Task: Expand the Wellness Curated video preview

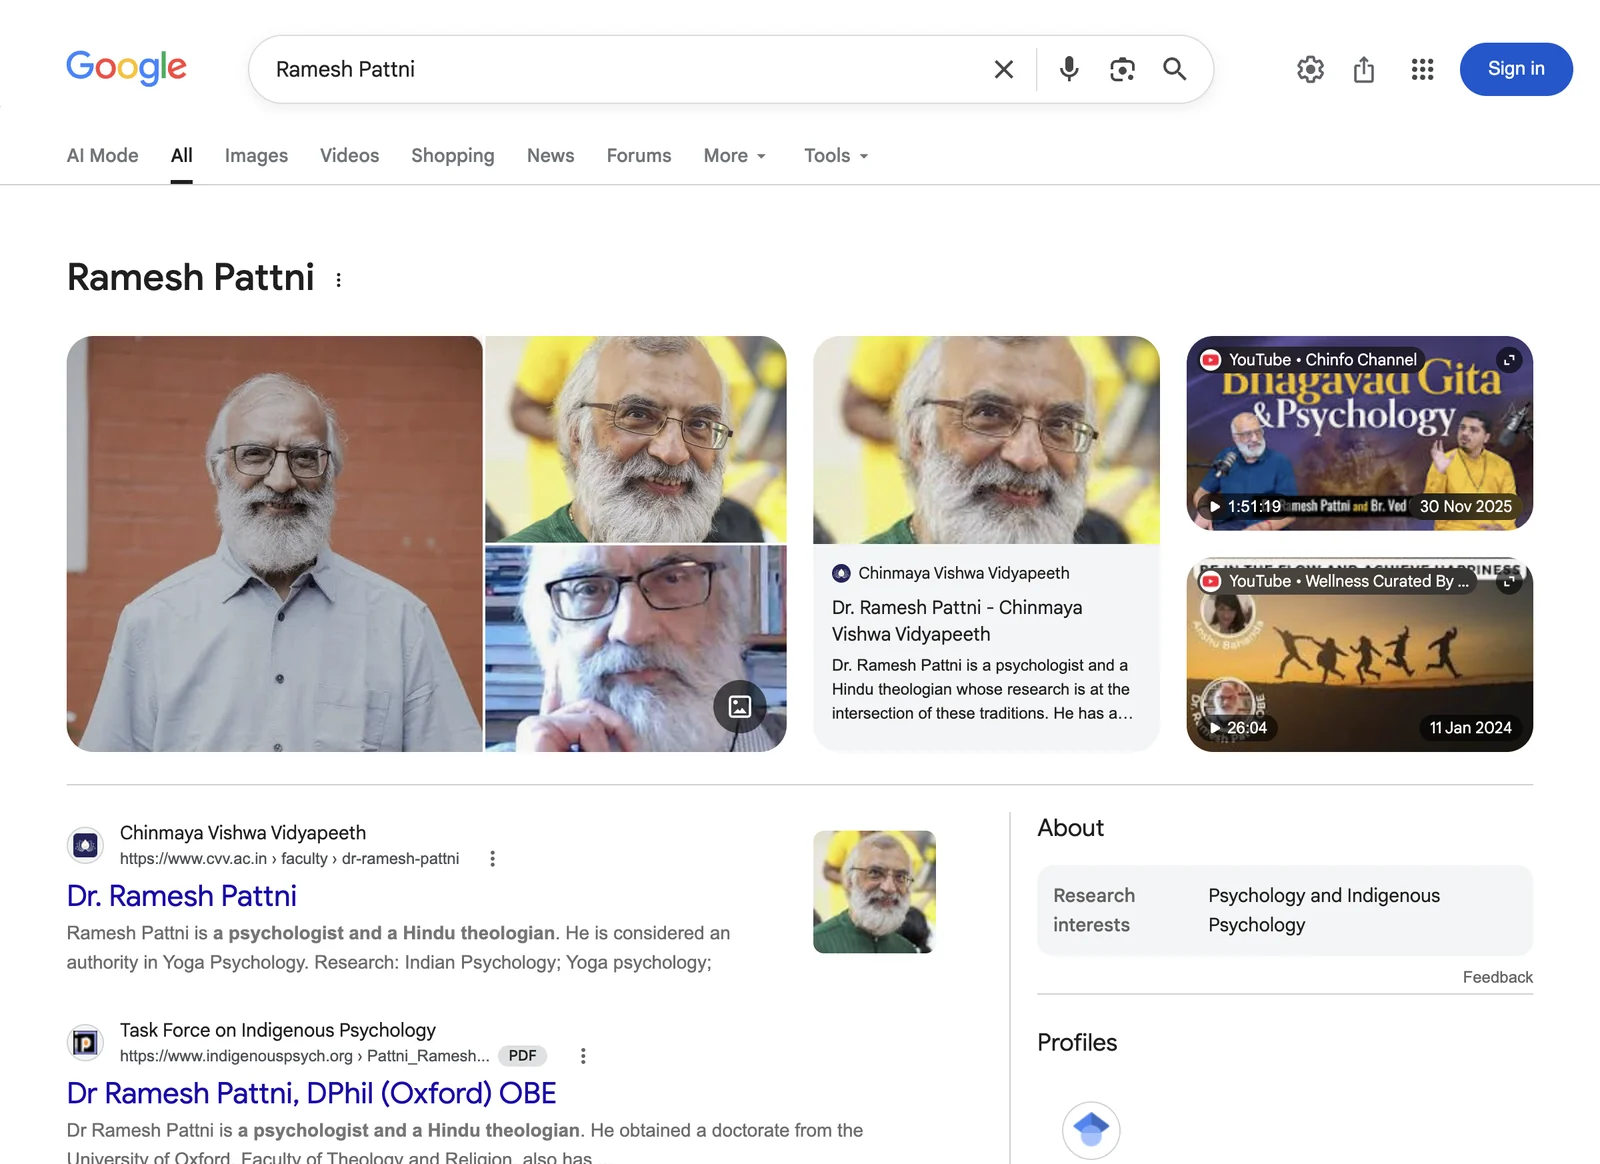Action: pos(1509,581)
